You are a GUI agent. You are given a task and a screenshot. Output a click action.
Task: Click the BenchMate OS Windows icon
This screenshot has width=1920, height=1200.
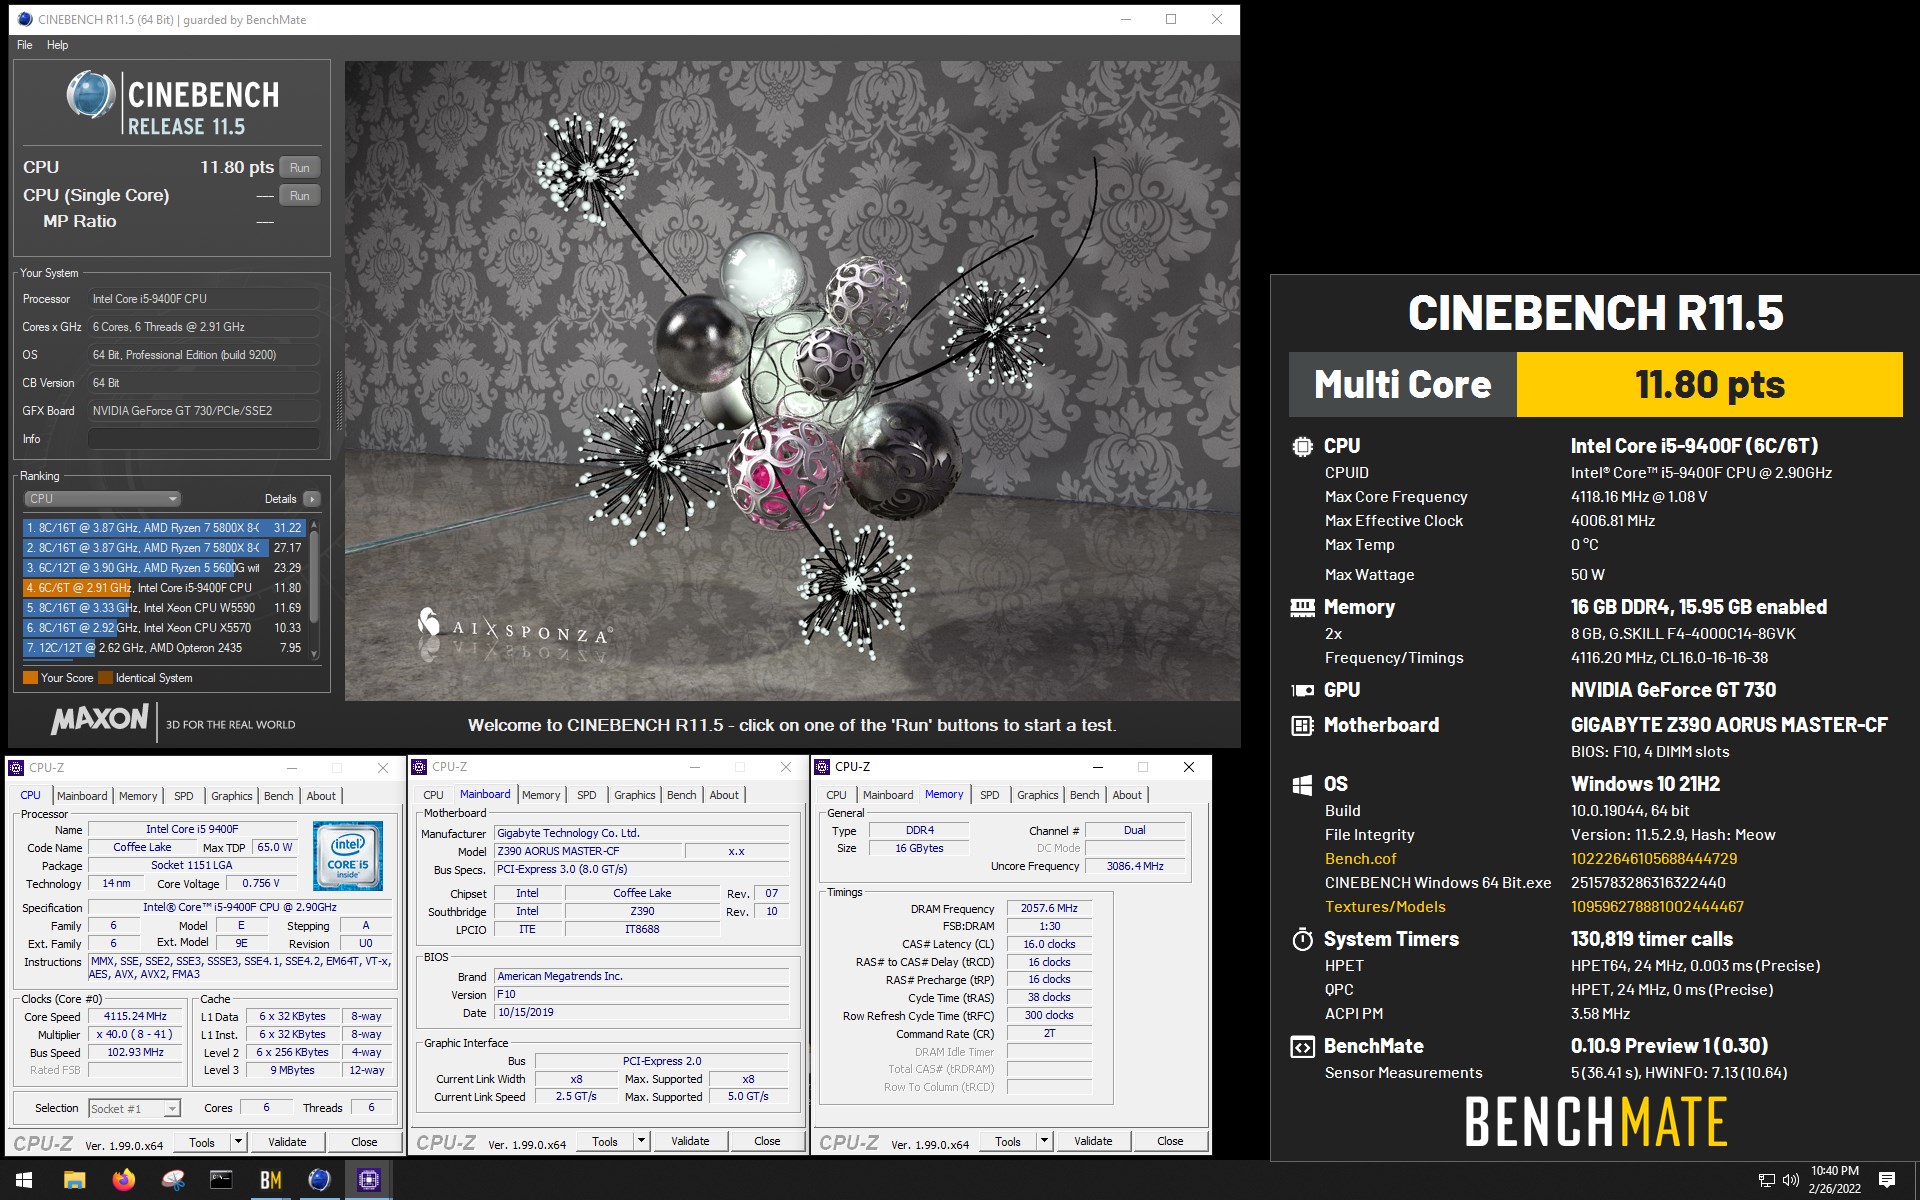pyautogui.click(x=1302, y=785)
